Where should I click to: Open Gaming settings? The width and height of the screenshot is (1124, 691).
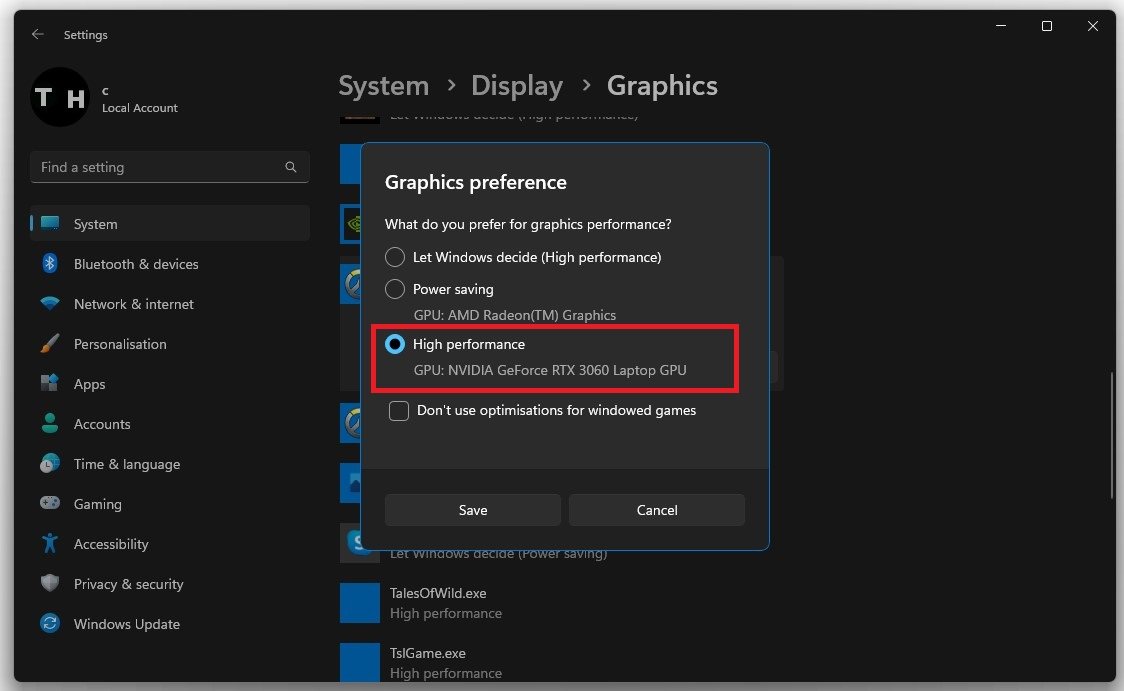click(x=97, y=504)
